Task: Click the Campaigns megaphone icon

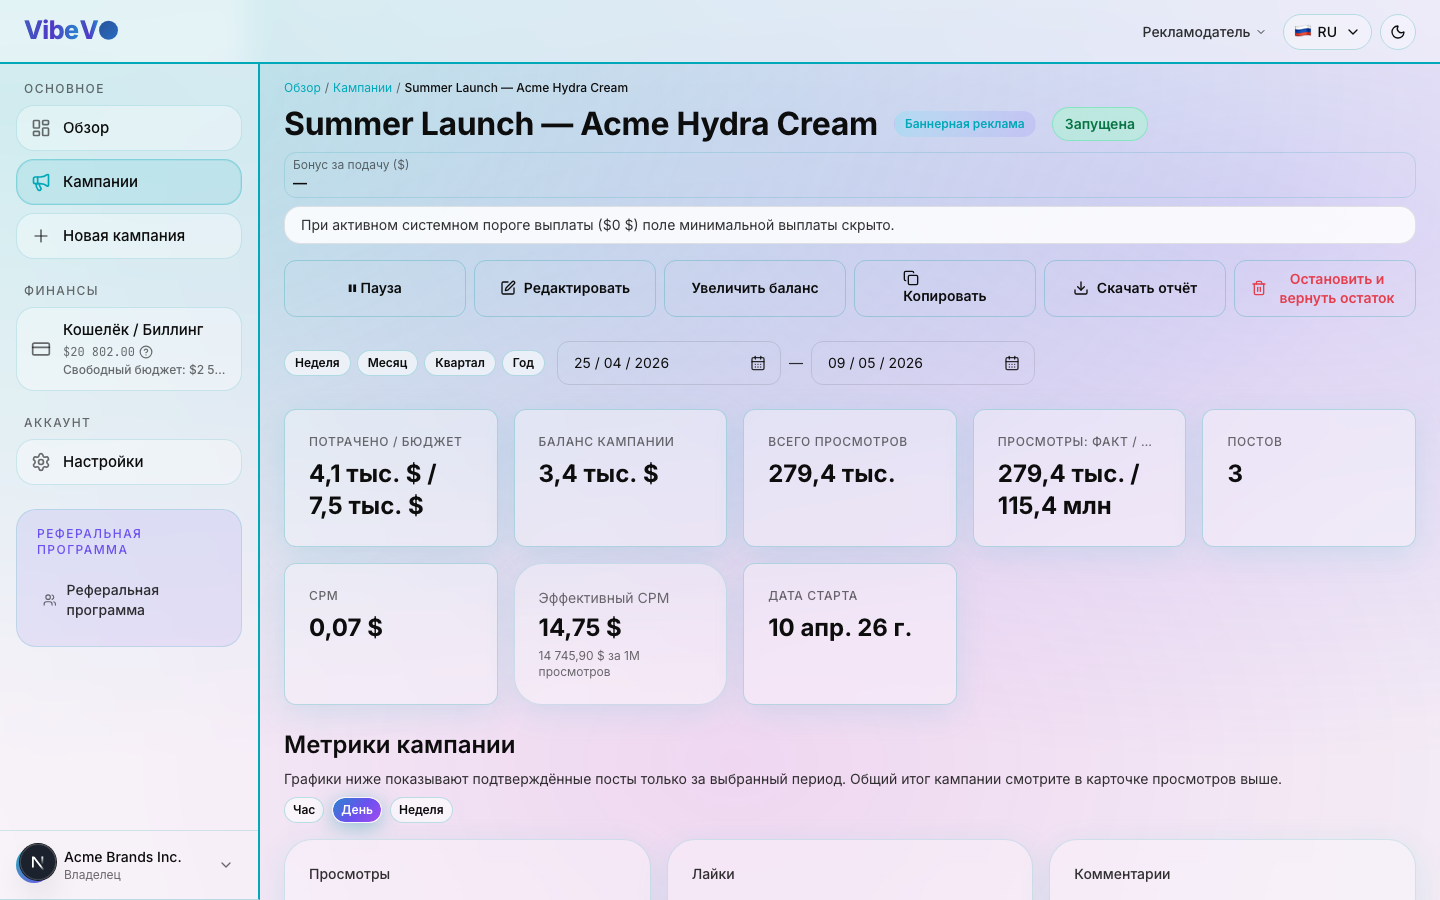Action: [41, 182]
